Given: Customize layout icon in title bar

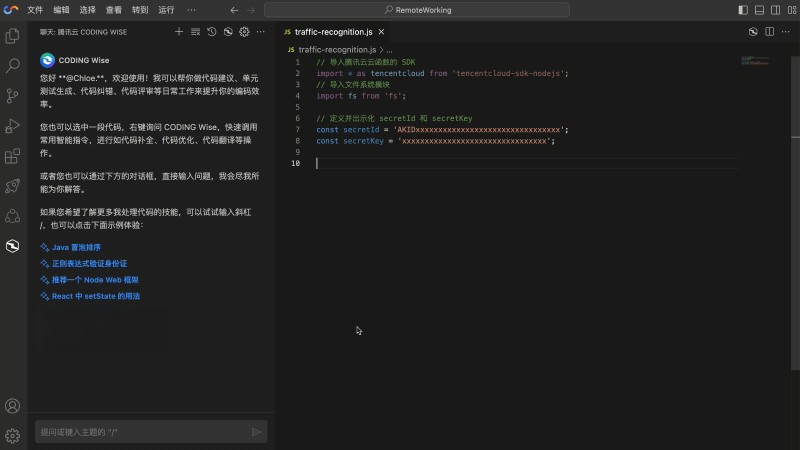Looking at the screenshot, I should click(x=792, y=10).
